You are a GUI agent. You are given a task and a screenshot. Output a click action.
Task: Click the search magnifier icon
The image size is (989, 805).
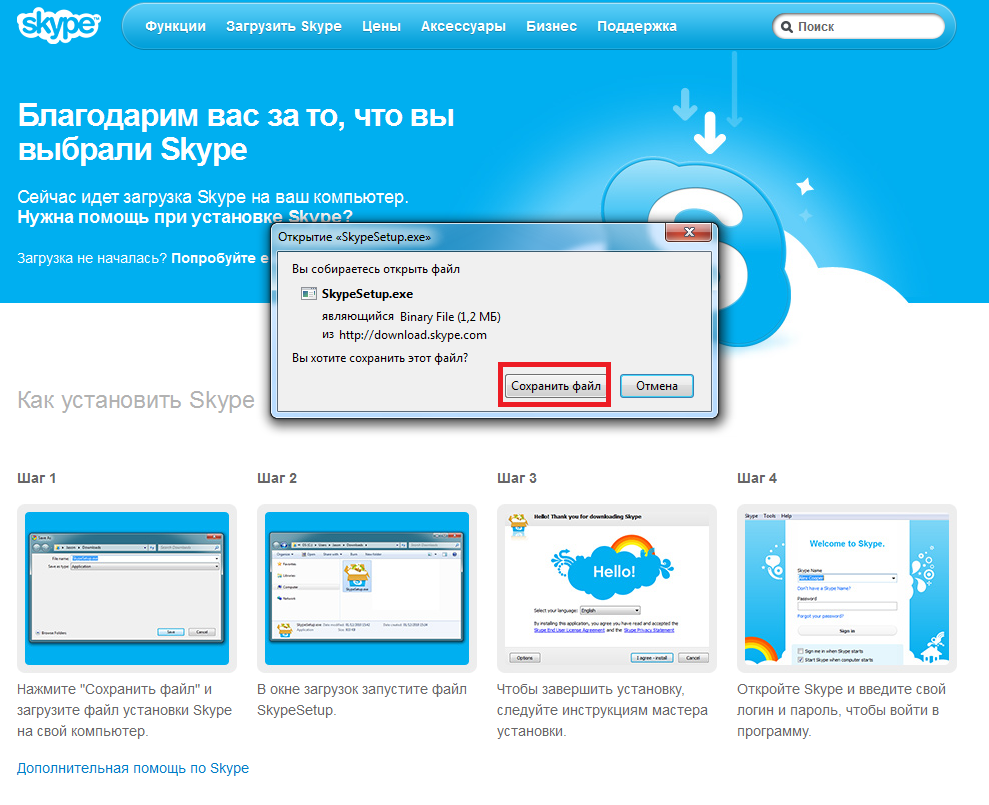(x=787, y=27)
